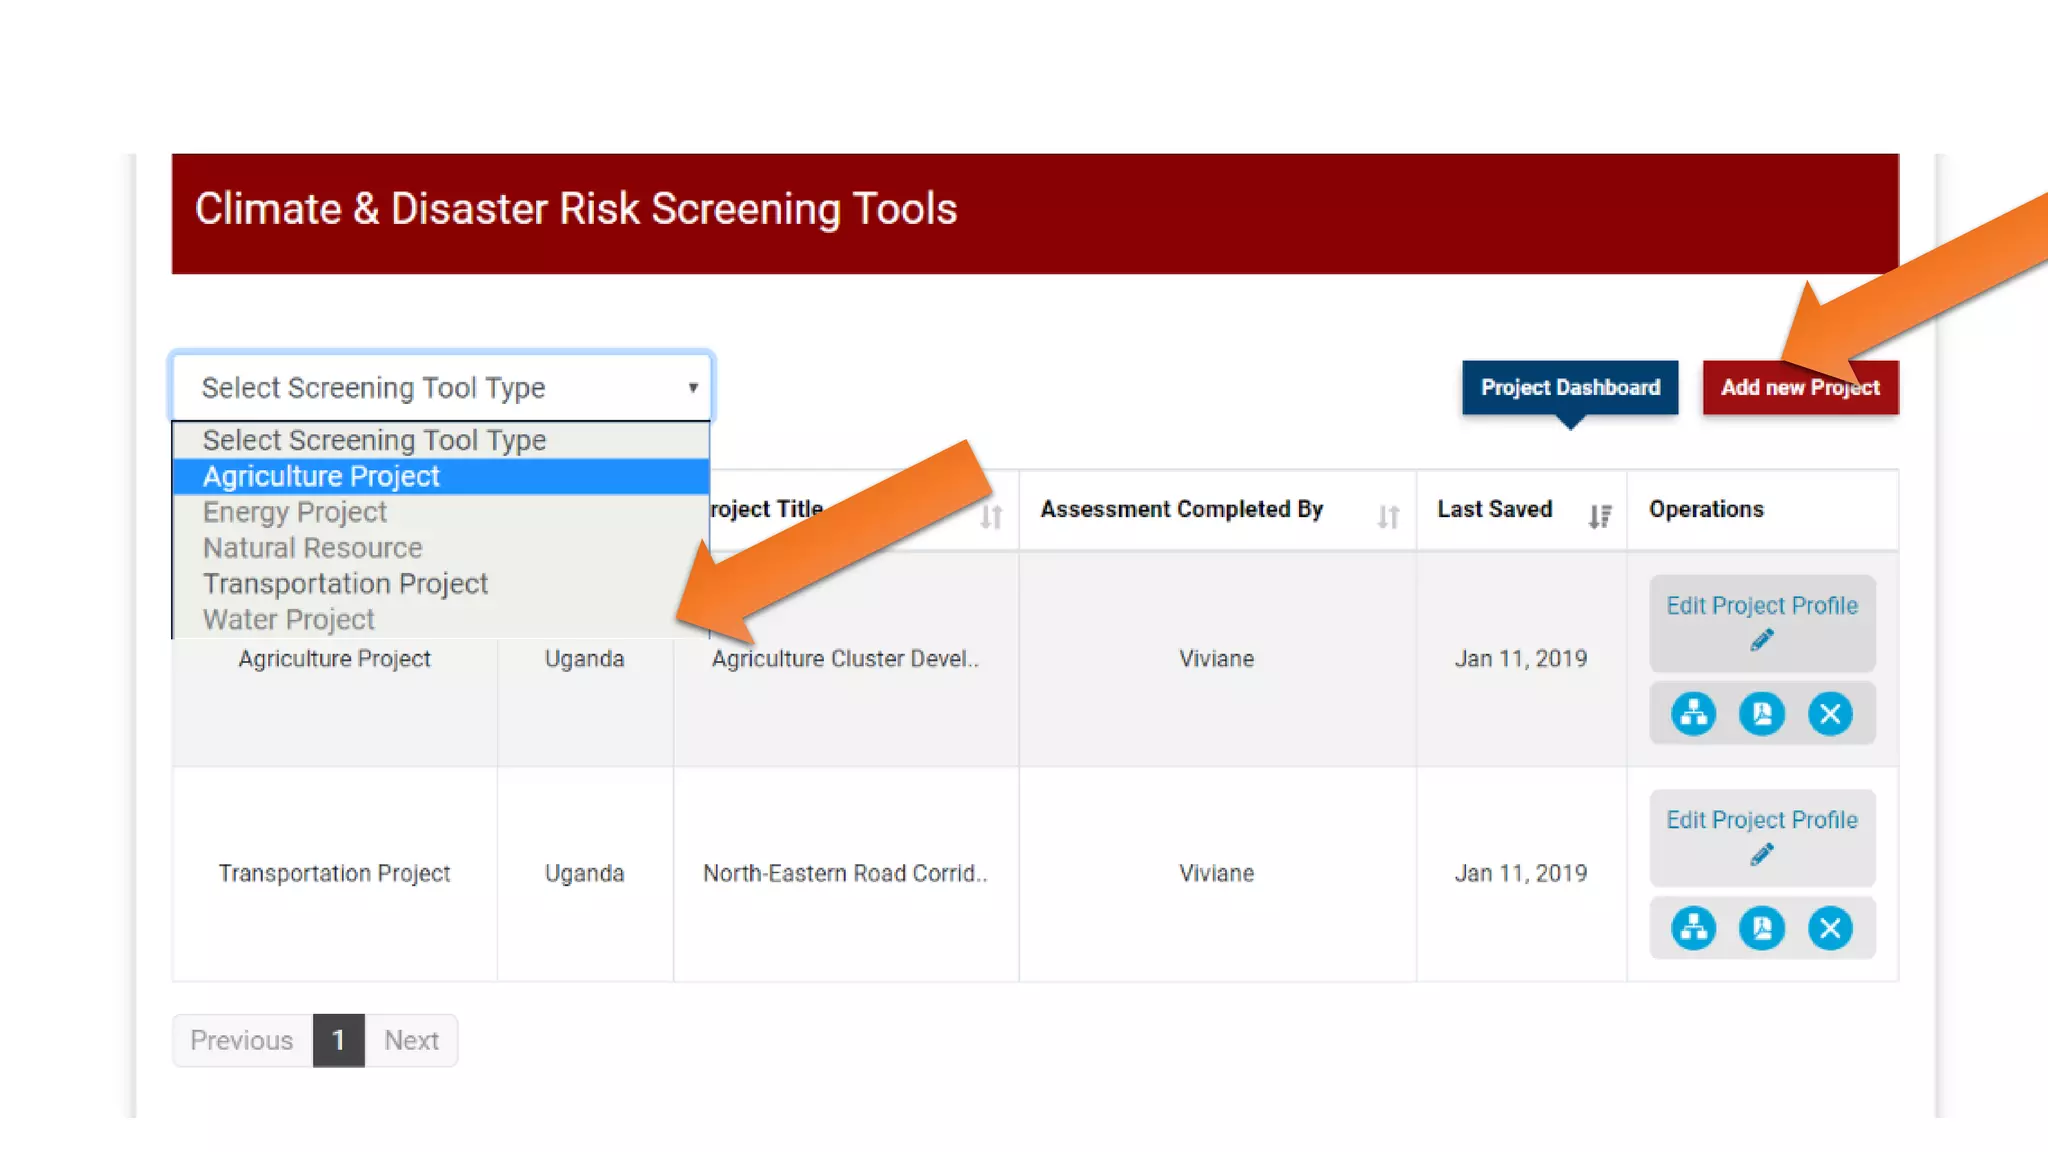Open the Select Screening Tool Type dropdown
The width and height of the screenshot is (2048, 1152).
441,387
